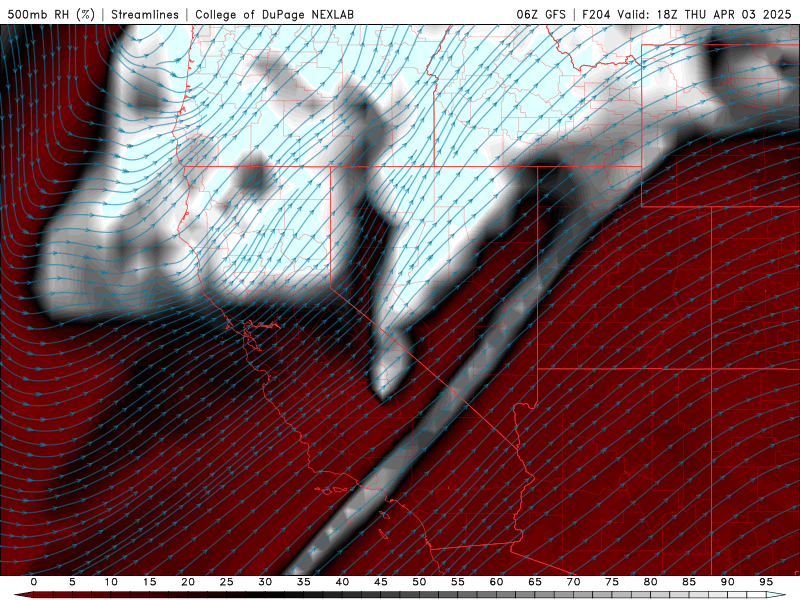Click the '50' colorbar scale label
The height and width of the screenshot is (600, 800).
click(419, 582)
